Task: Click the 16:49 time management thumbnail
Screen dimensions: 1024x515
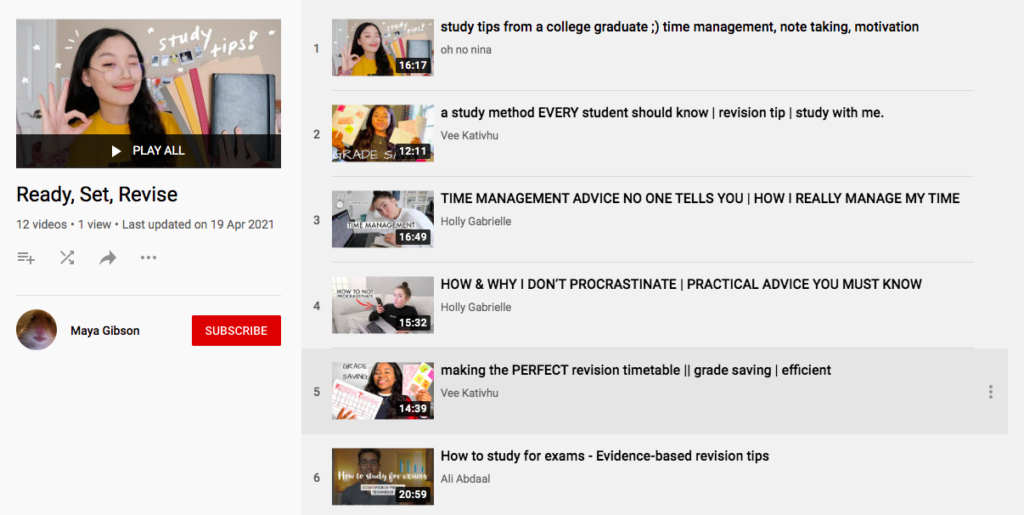Action: pos(383,219)
